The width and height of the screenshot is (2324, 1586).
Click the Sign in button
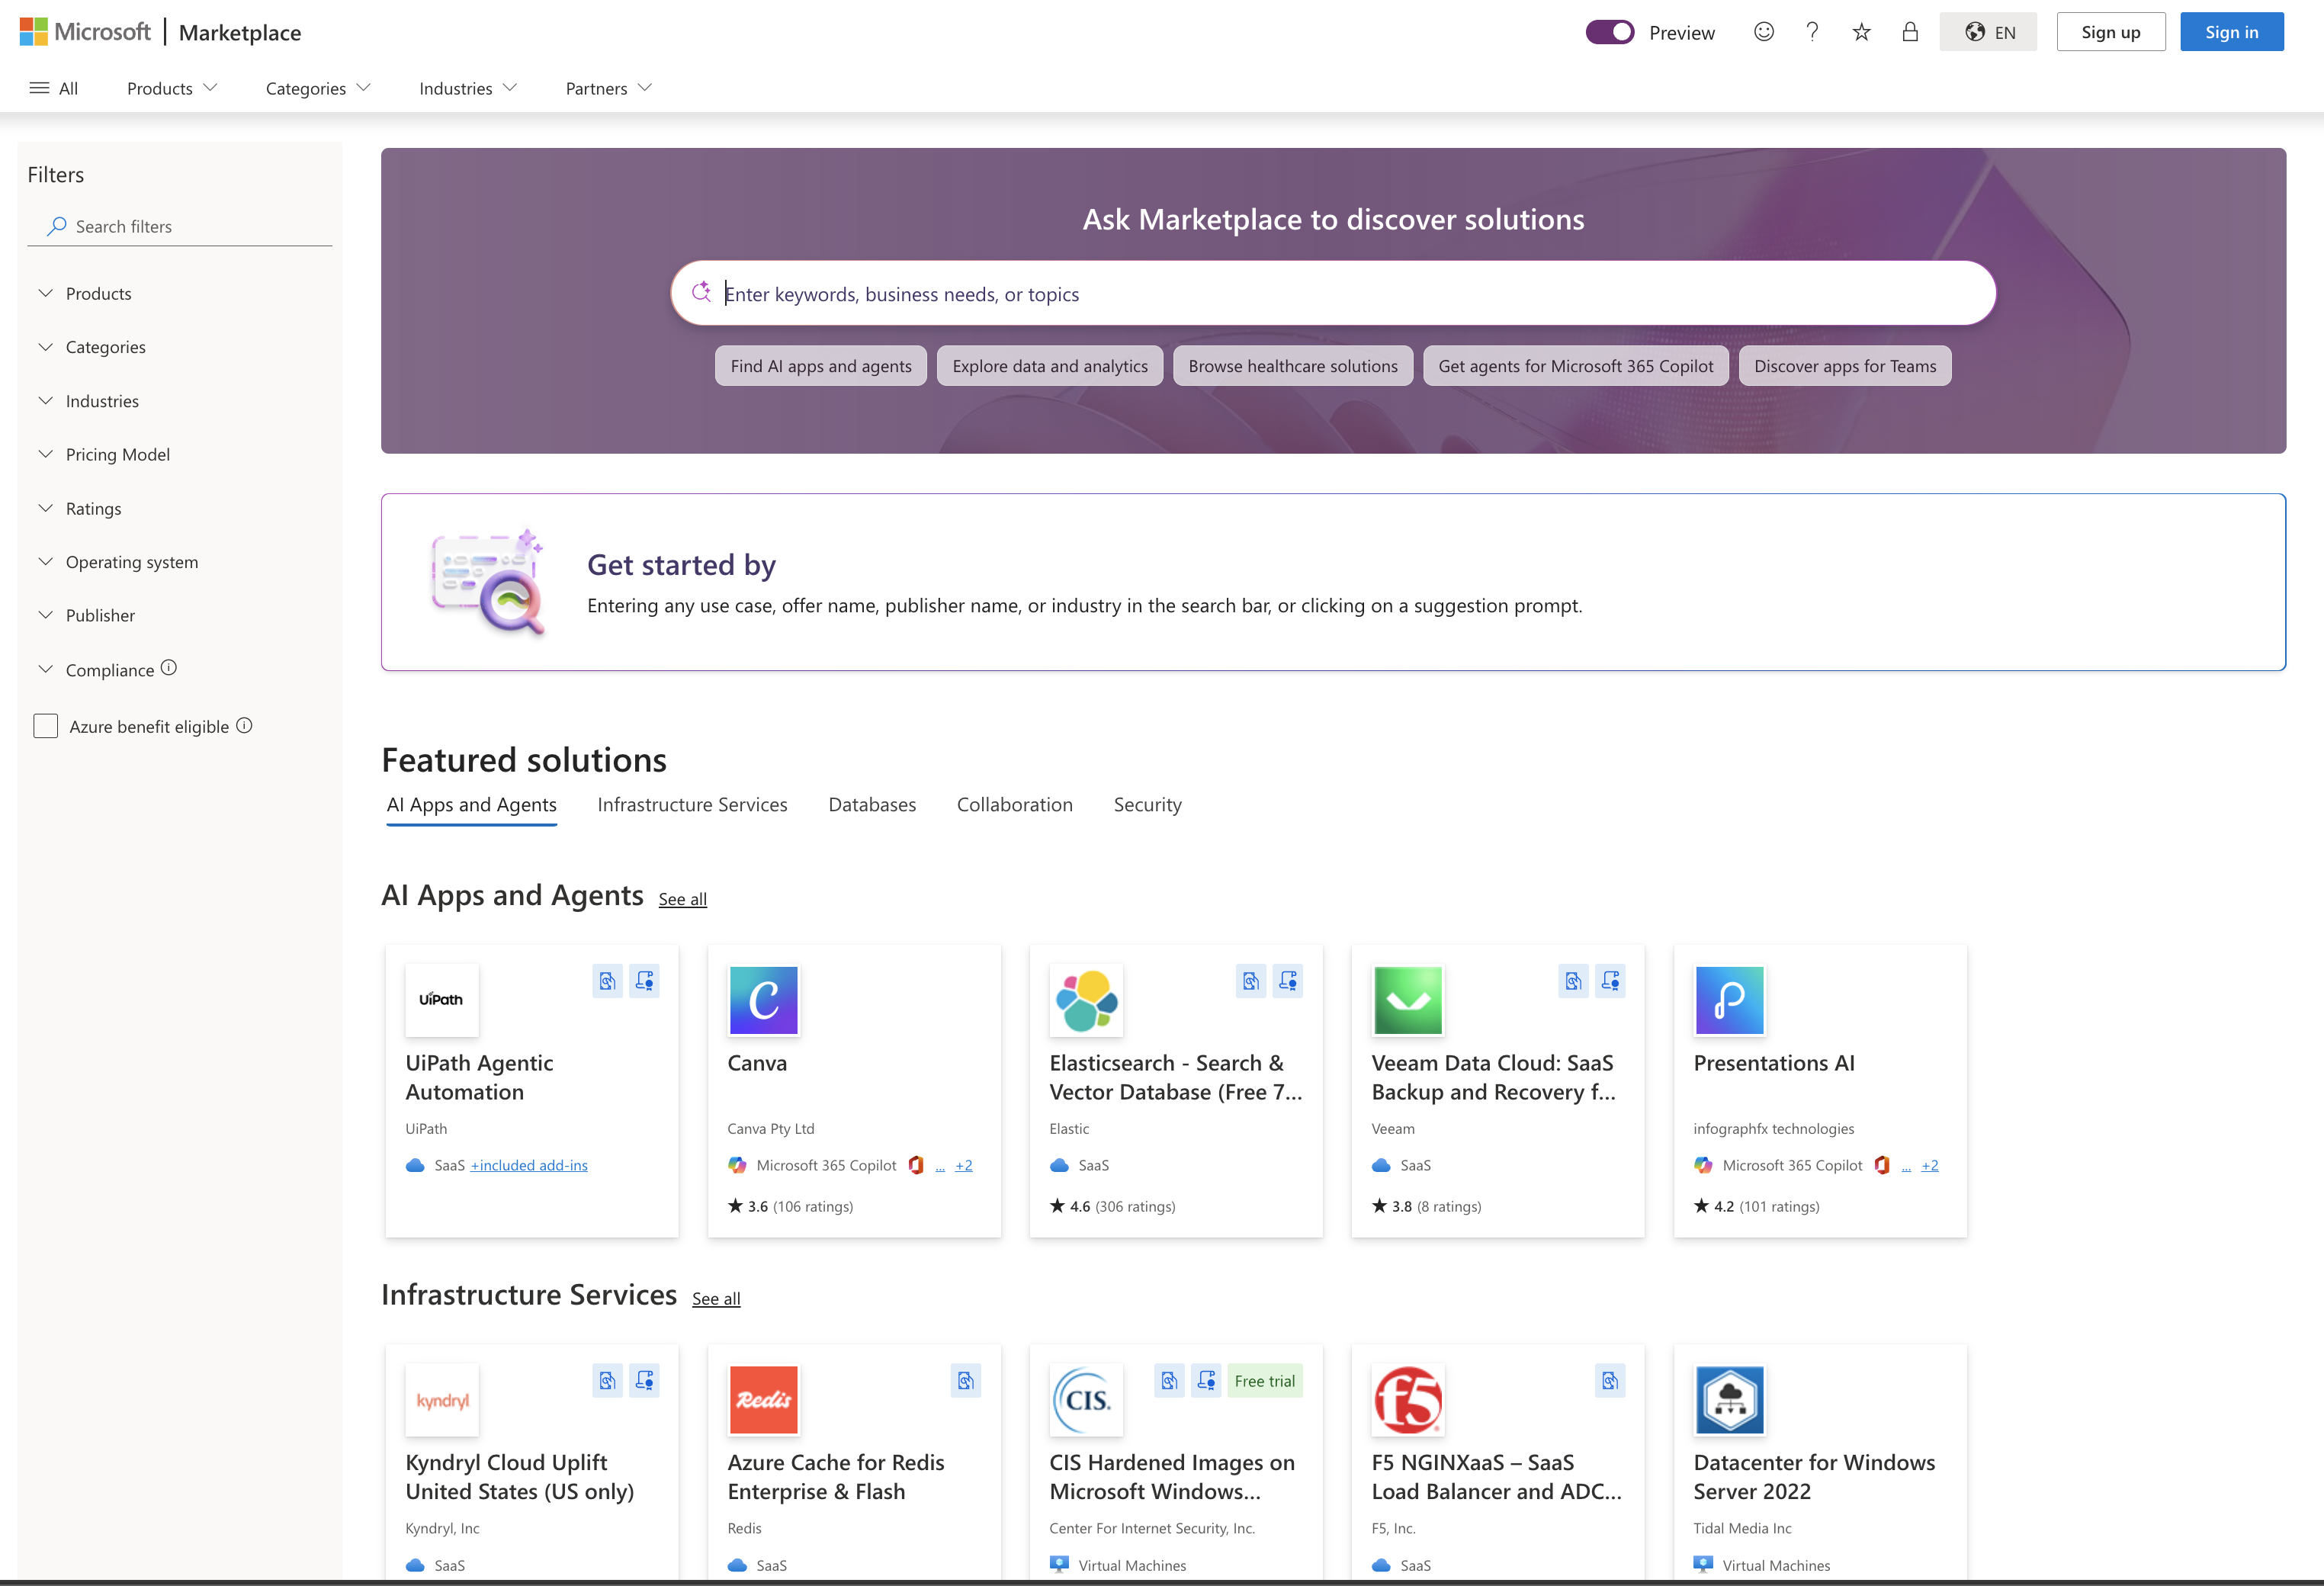pyautogui.click(x=2231, y=32)
